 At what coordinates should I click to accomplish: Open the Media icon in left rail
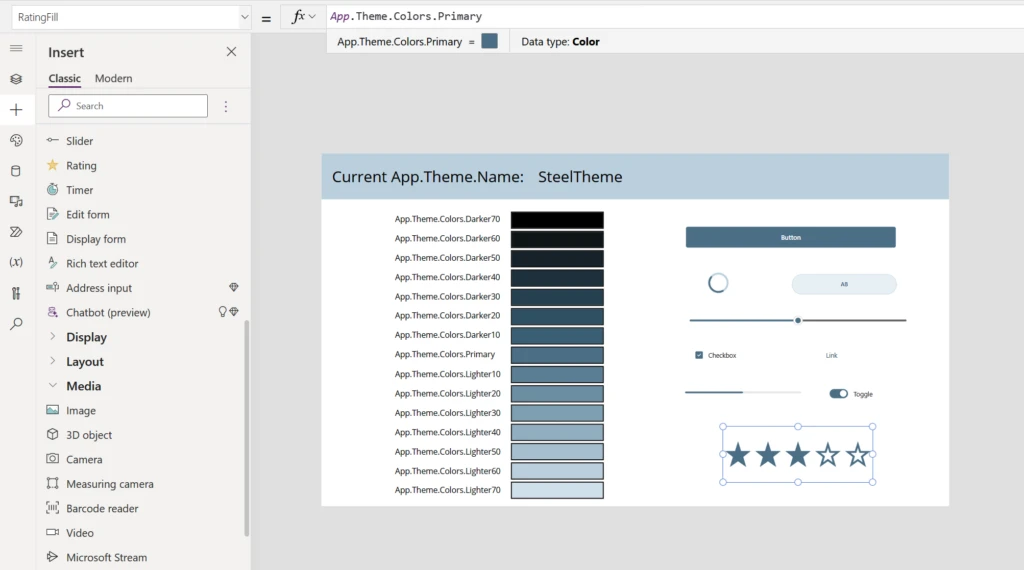click(x=16, y=201)
